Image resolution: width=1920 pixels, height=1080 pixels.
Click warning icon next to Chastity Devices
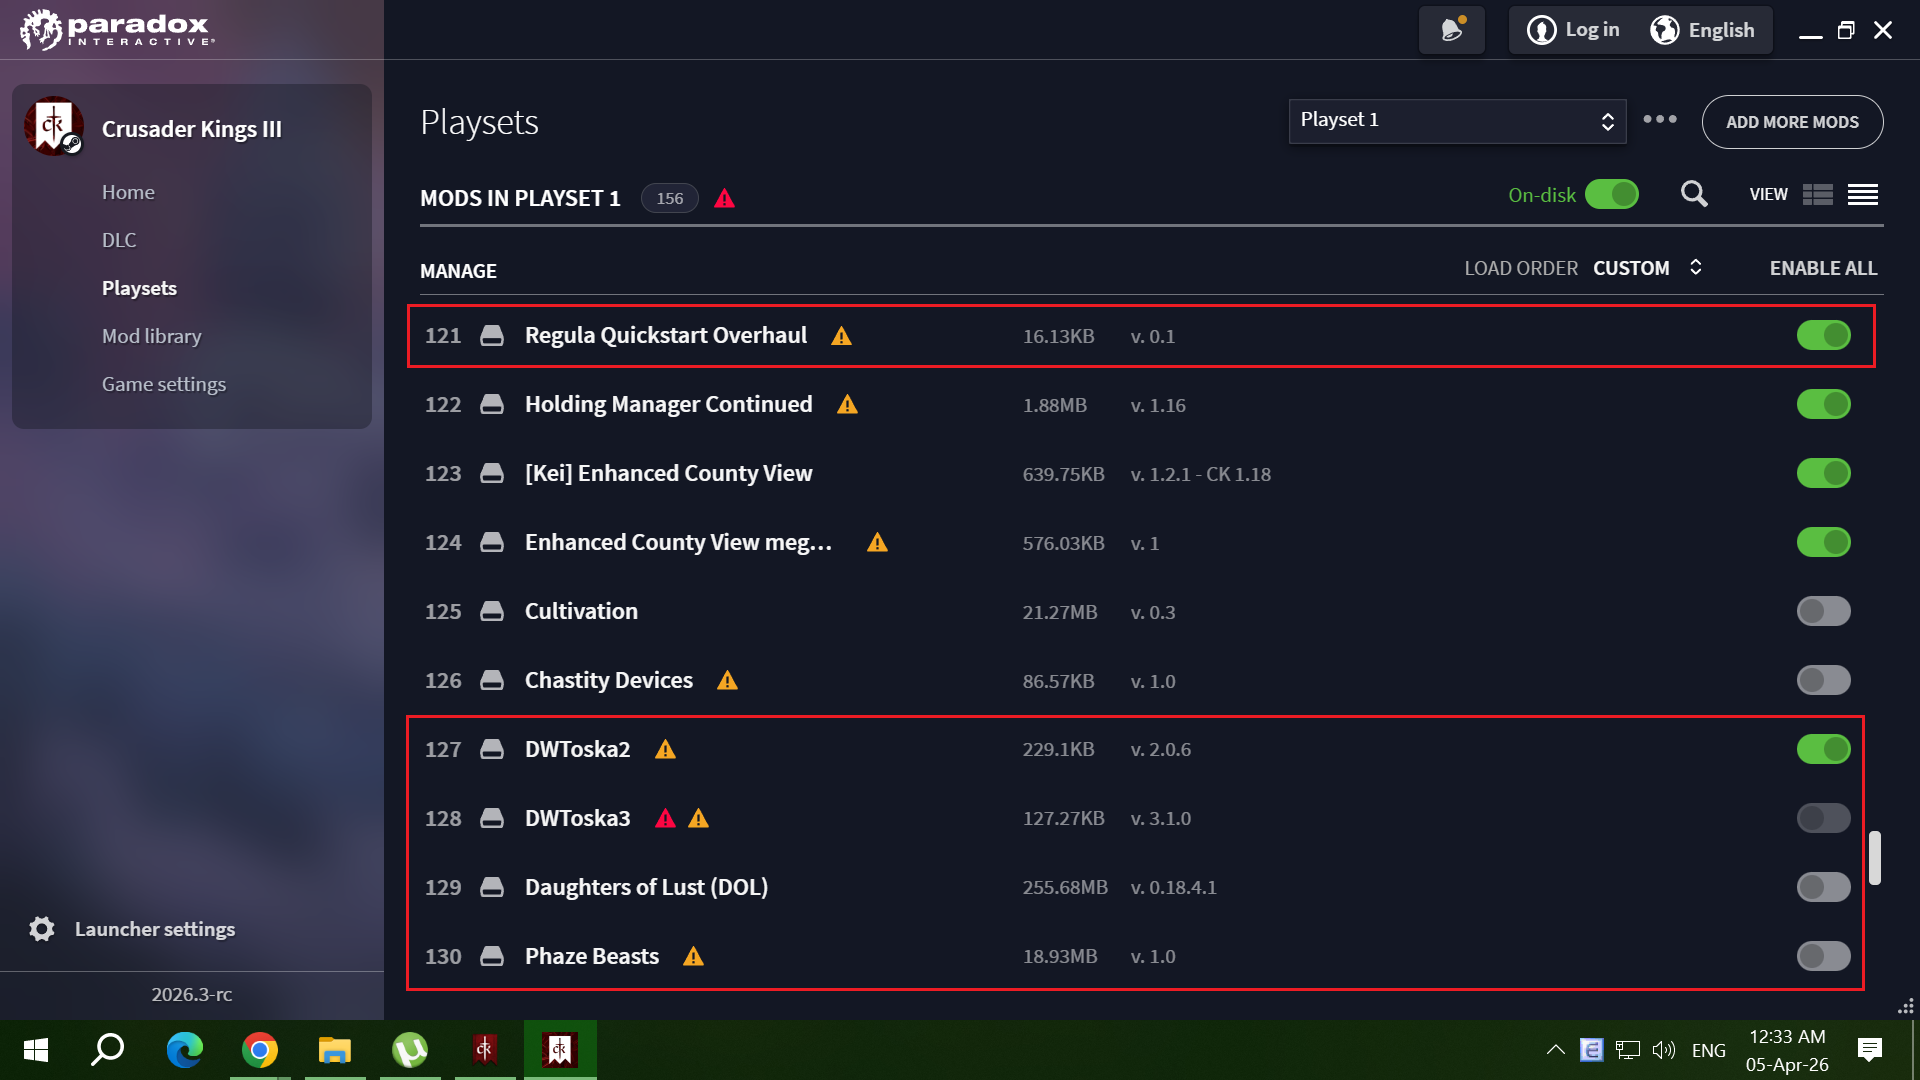click(728, 681)
